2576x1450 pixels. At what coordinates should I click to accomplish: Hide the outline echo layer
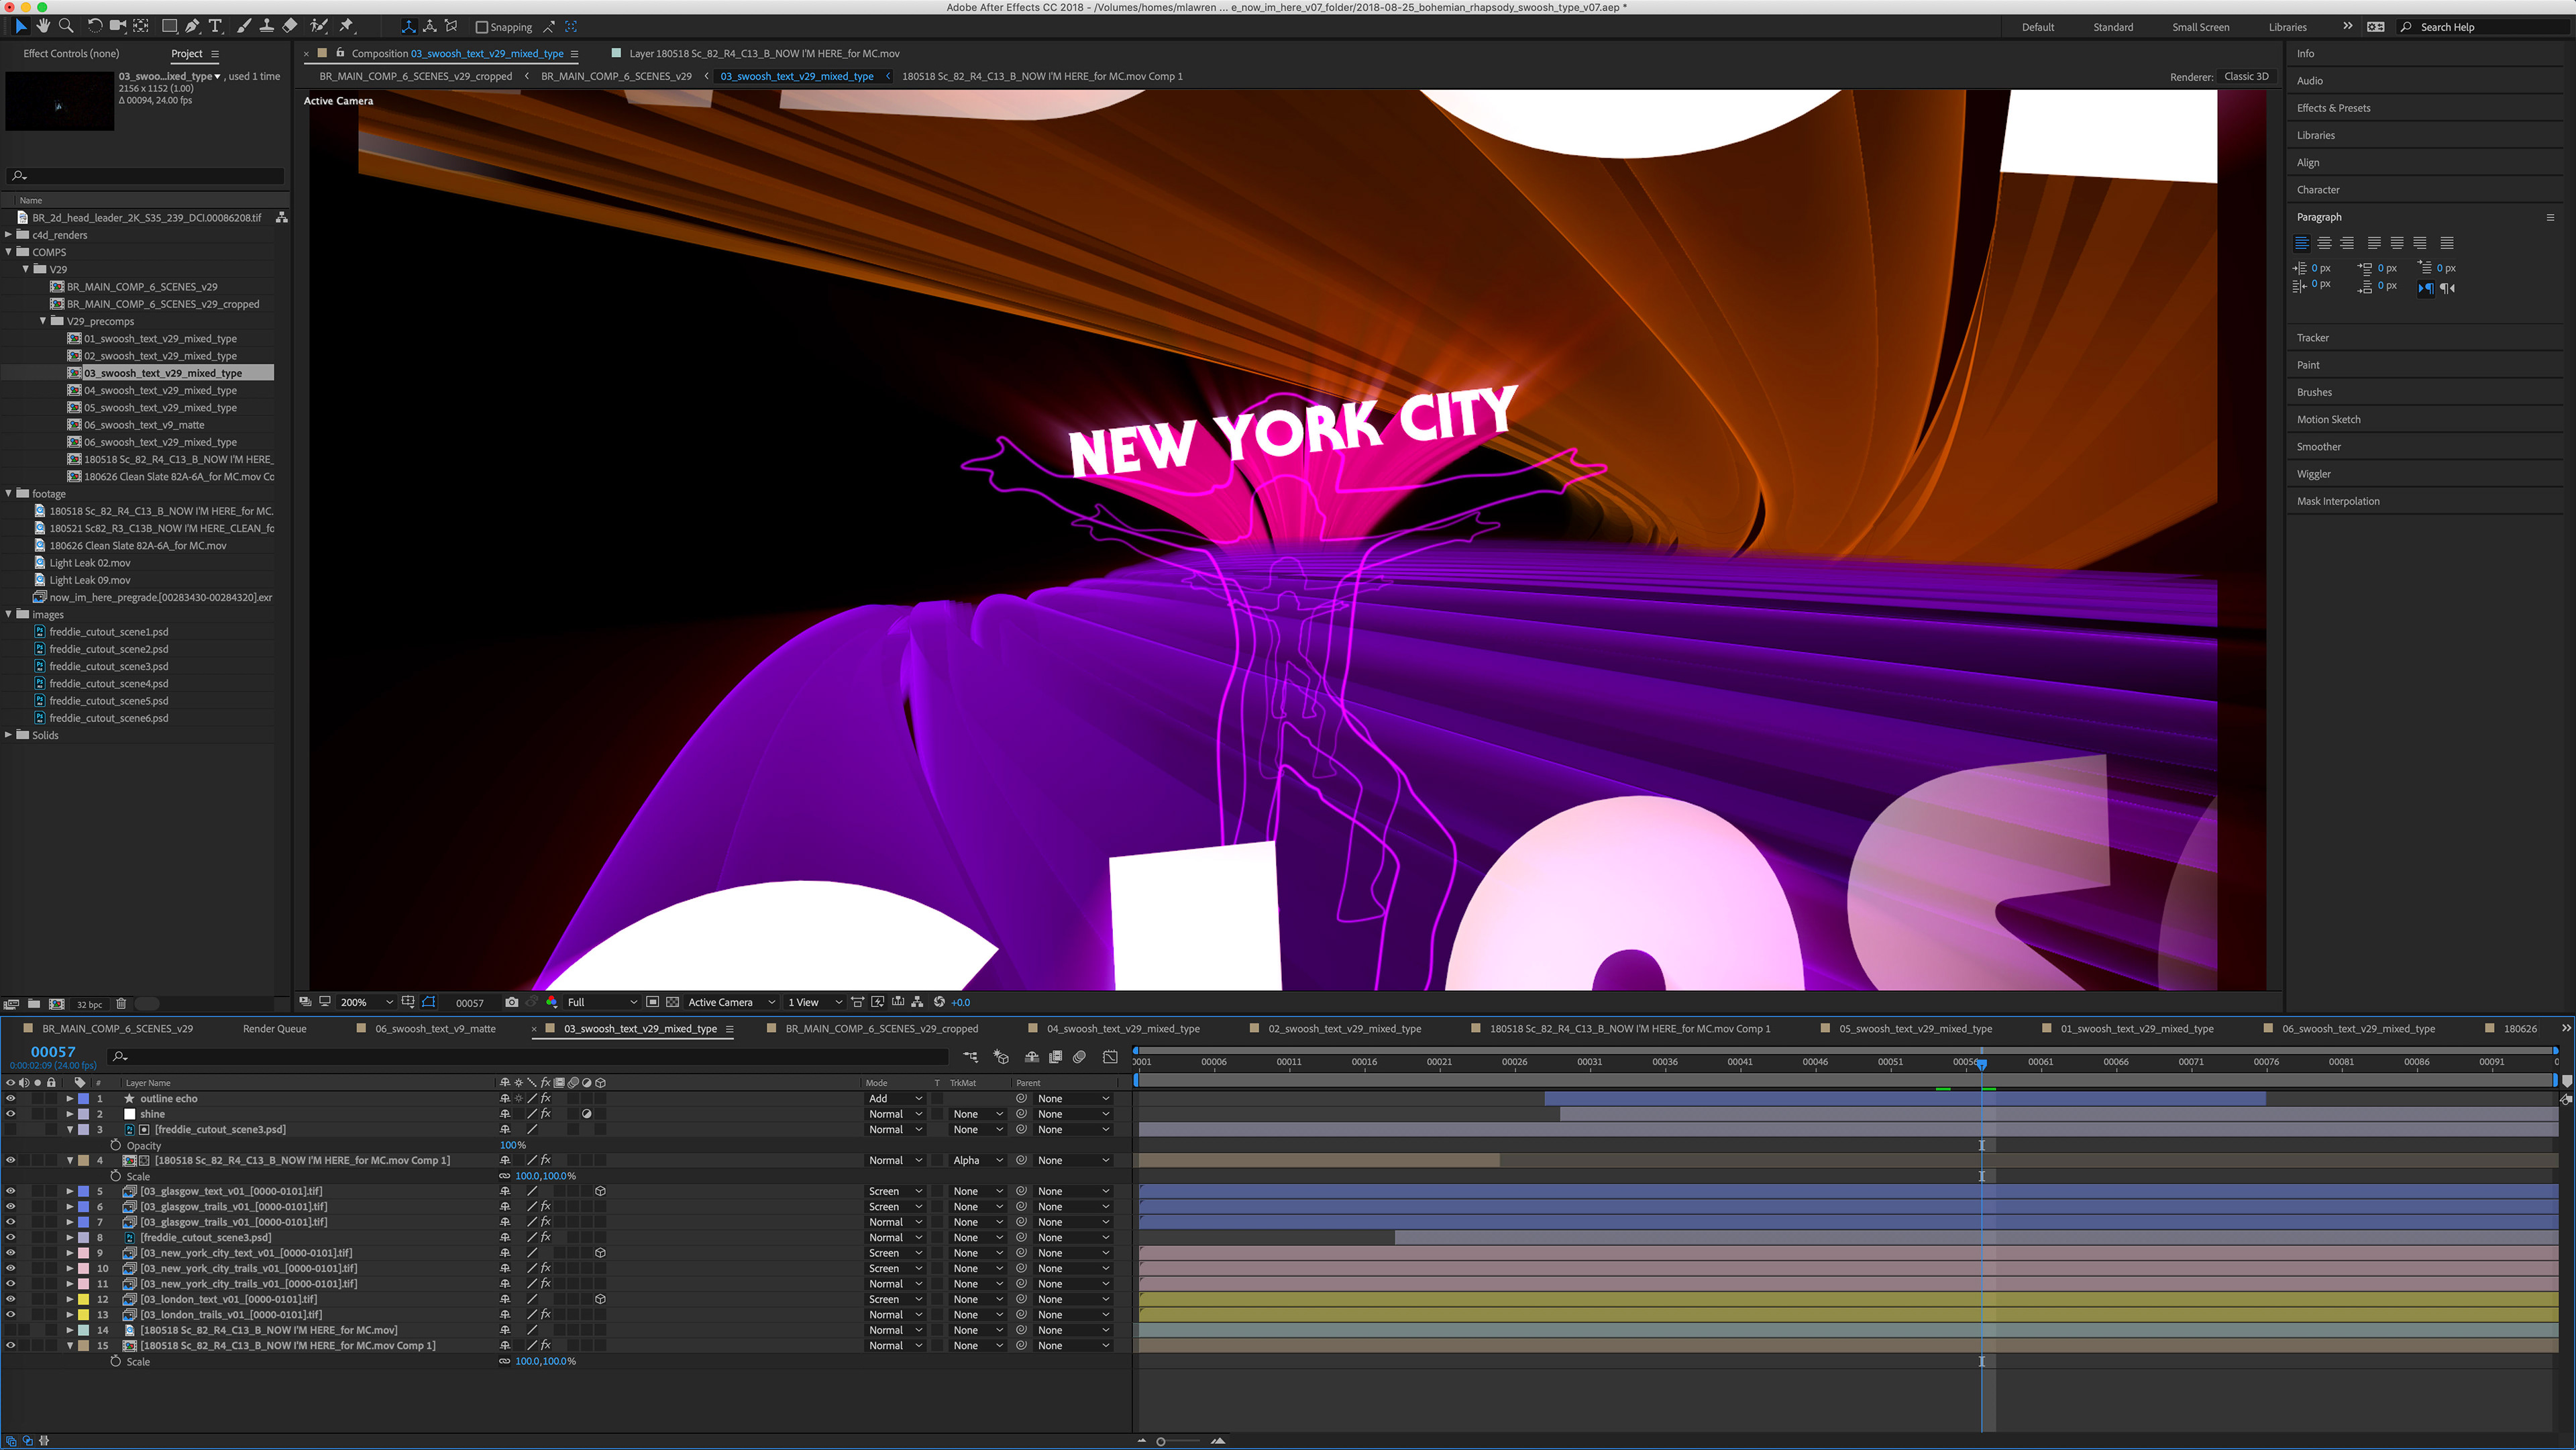pos(11,1098)
